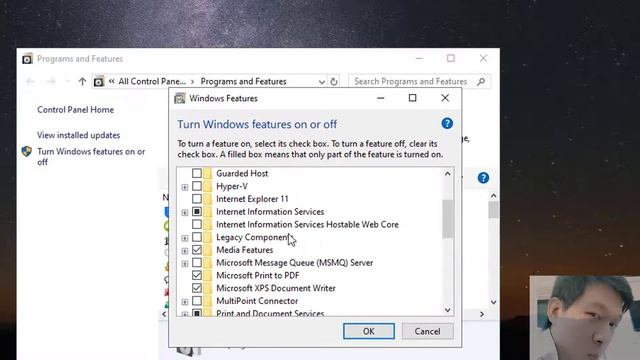Click OK in Windows Features
Image resolution: width=640 pixels, height=360 pixels.
click(369, 331)
